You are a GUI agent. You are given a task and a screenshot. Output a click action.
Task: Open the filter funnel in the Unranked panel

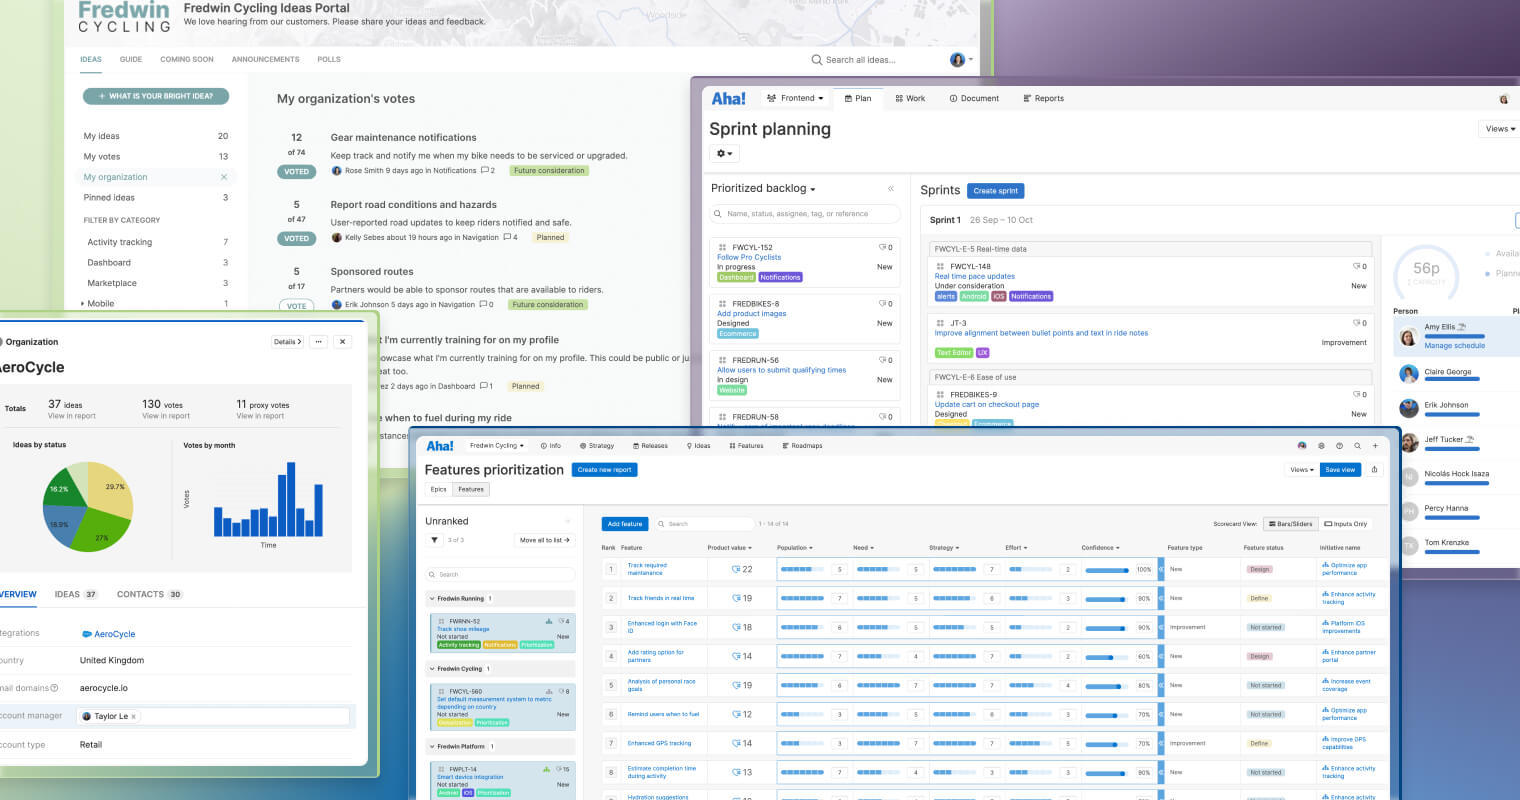tap(433, 540)
